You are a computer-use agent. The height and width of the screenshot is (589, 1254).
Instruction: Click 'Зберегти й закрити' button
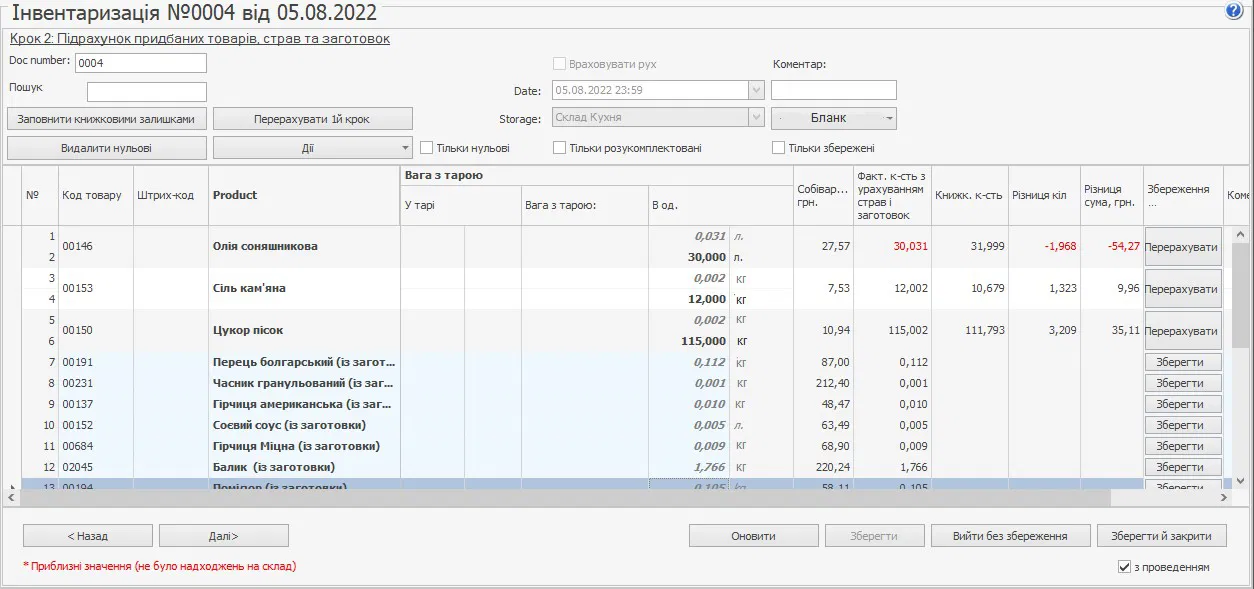[1161, 536]
